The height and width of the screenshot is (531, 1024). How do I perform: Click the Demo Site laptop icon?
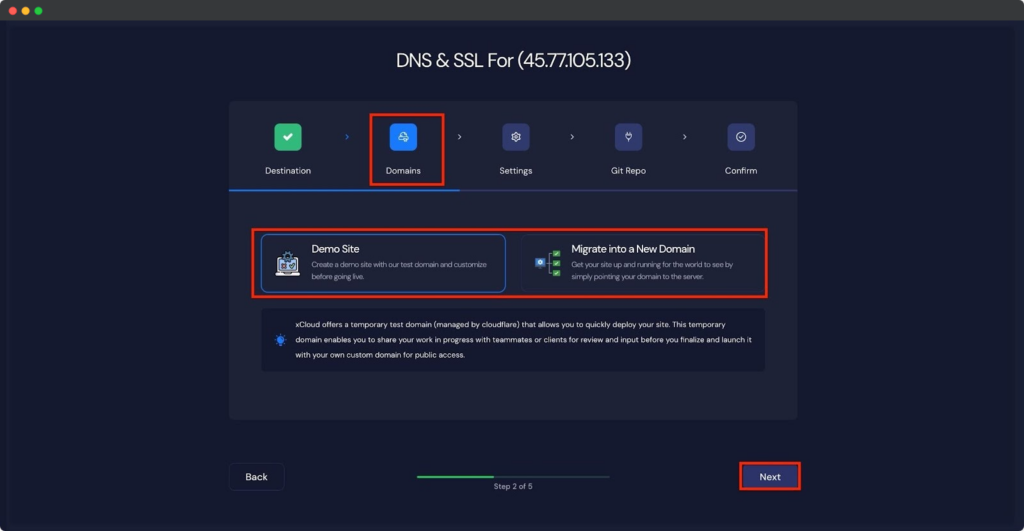coord(287,263)
